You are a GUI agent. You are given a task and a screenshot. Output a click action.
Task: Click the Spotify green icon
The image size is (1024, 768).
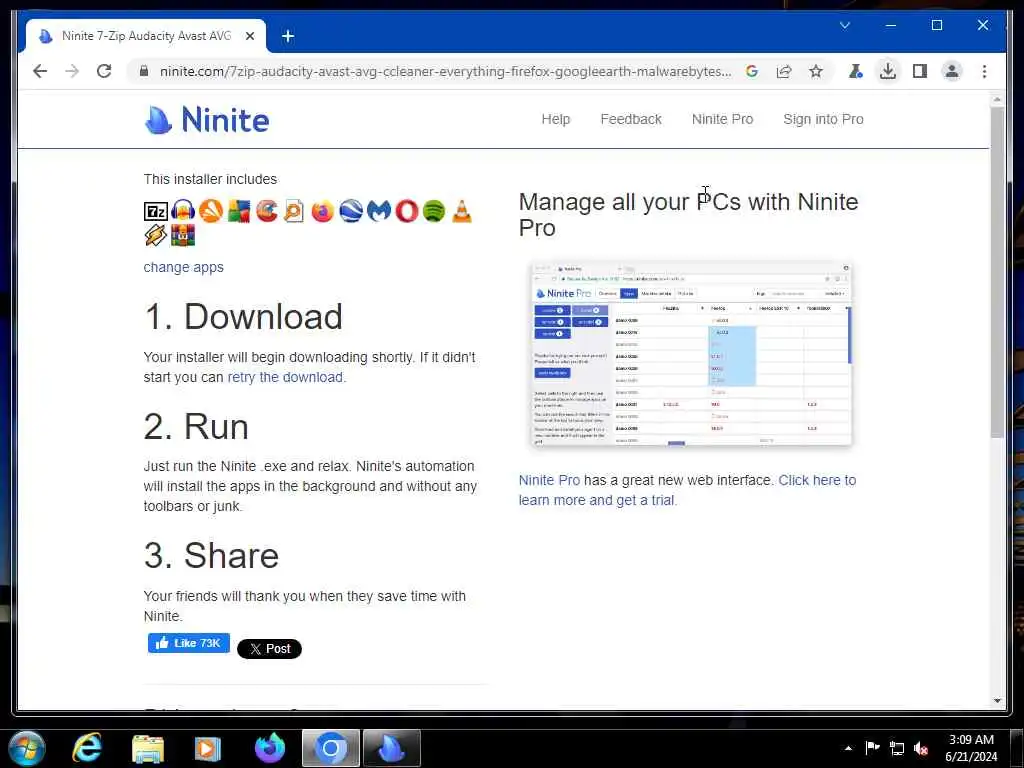pyautogui.click(x=434, y=211)
